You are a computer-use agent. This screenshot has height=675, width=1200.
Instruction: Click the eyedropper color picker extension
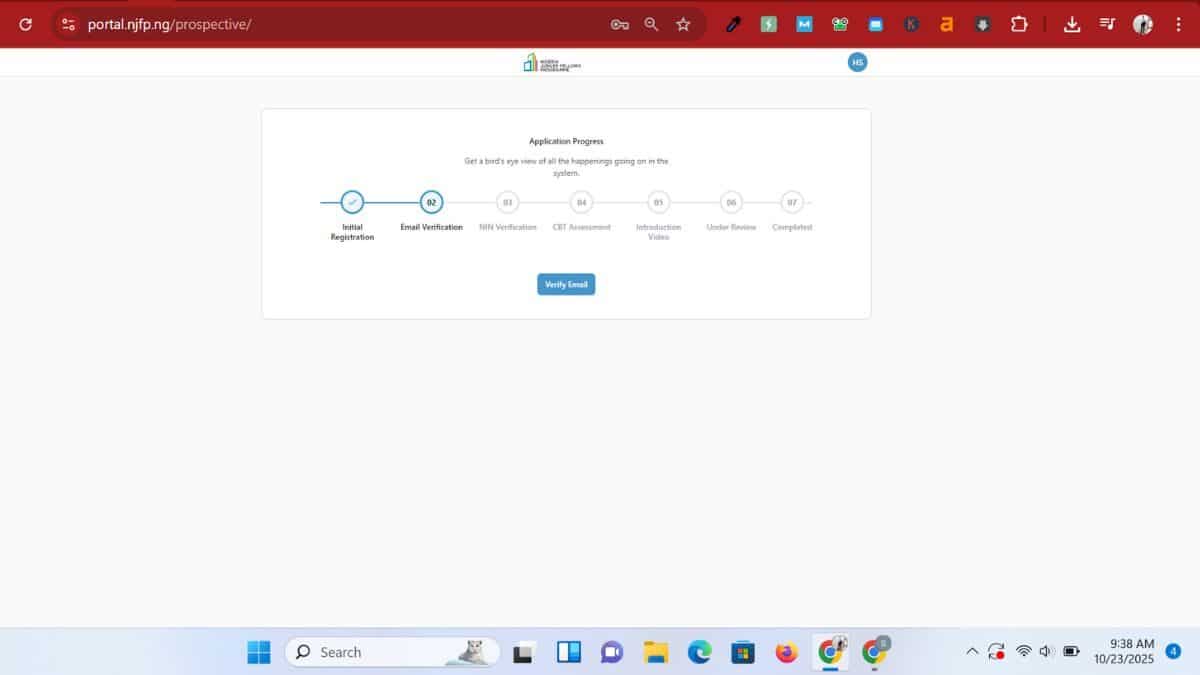[733, 24]
